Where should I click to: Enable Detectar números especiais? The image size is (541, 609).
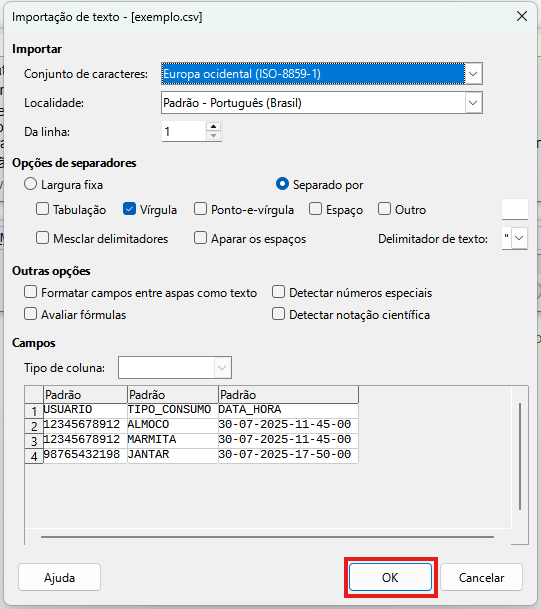278,292
